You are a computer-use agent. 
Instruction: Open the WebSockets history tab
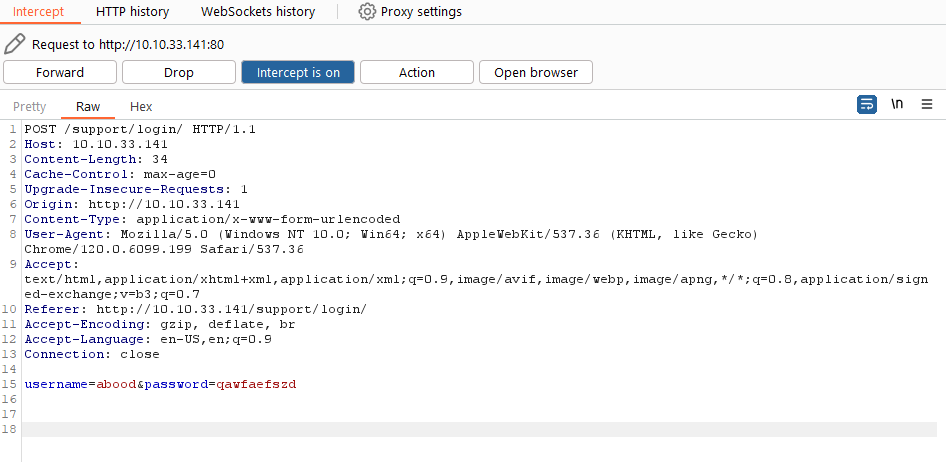coord(258,11)
